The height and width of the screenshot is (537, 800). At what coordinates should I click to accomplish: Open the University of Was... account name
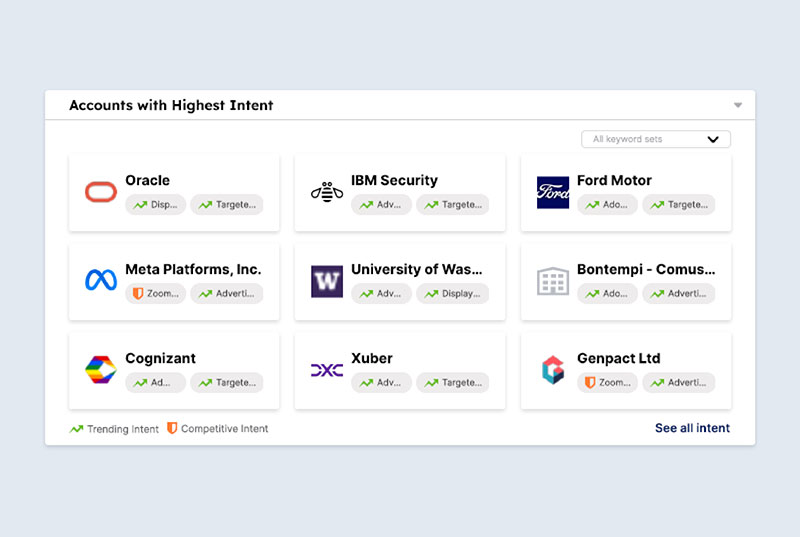[416, 269]
